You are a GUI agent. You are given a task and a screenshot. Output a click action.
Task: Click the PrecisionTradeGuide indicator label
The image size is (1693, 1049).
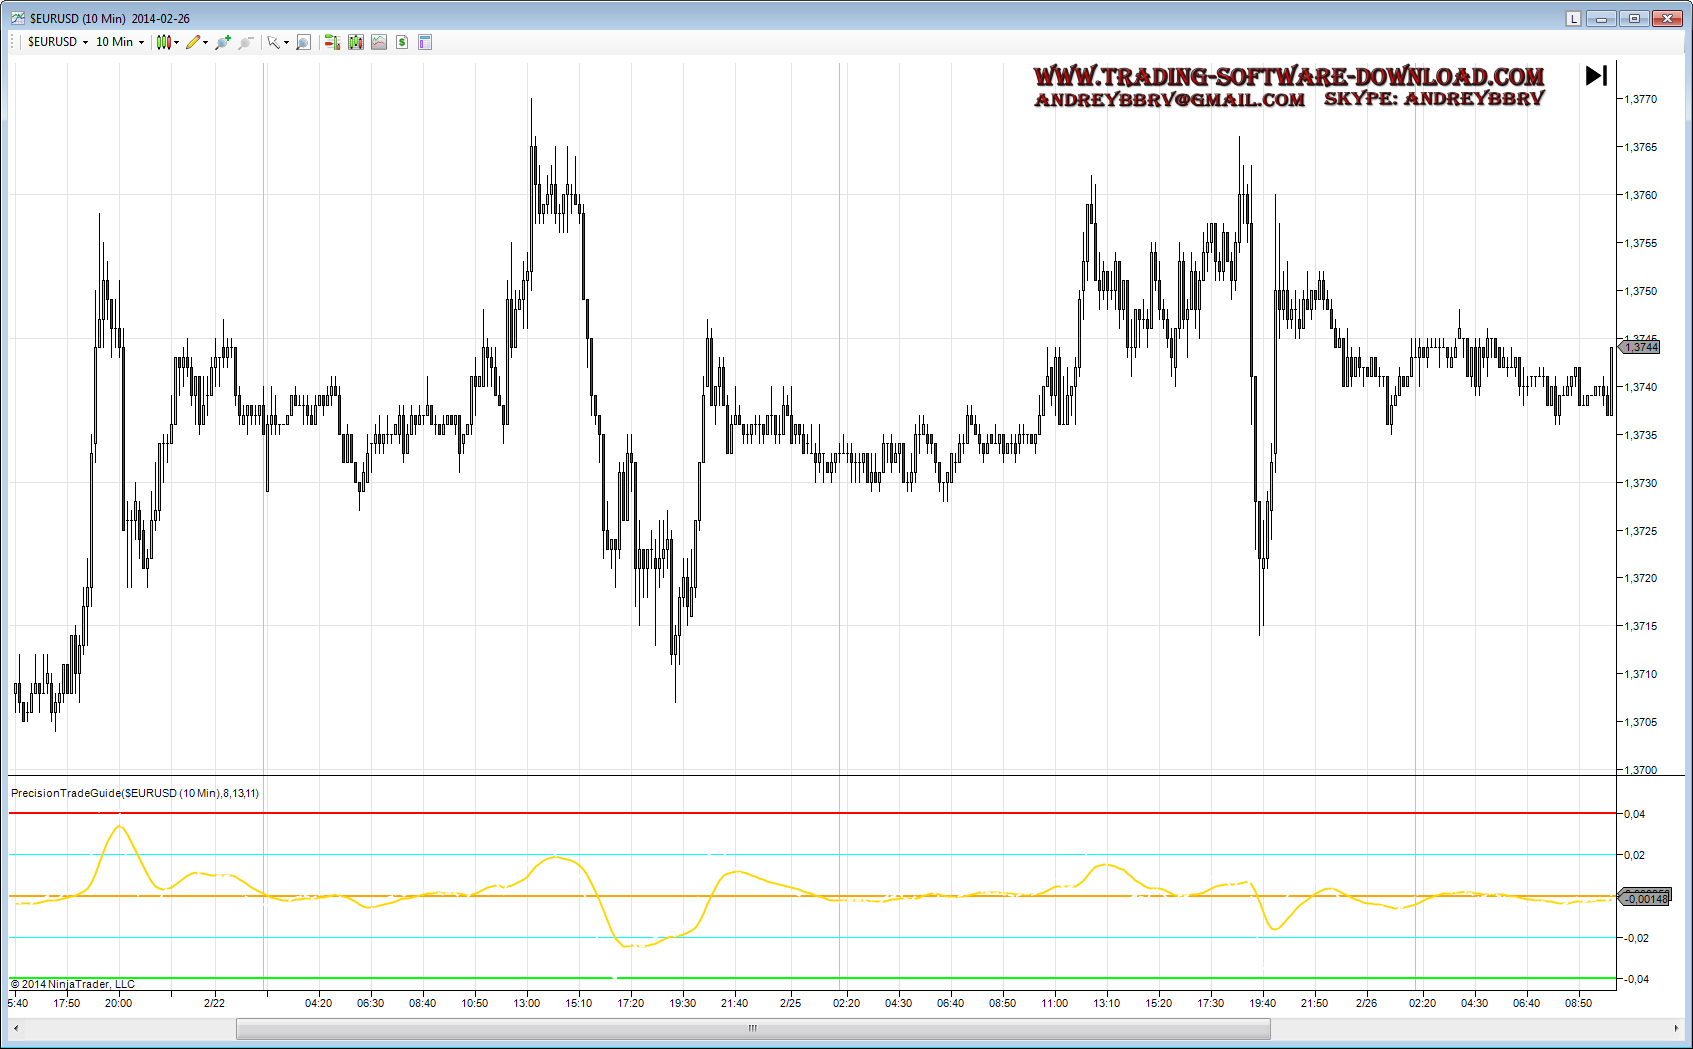135,793
